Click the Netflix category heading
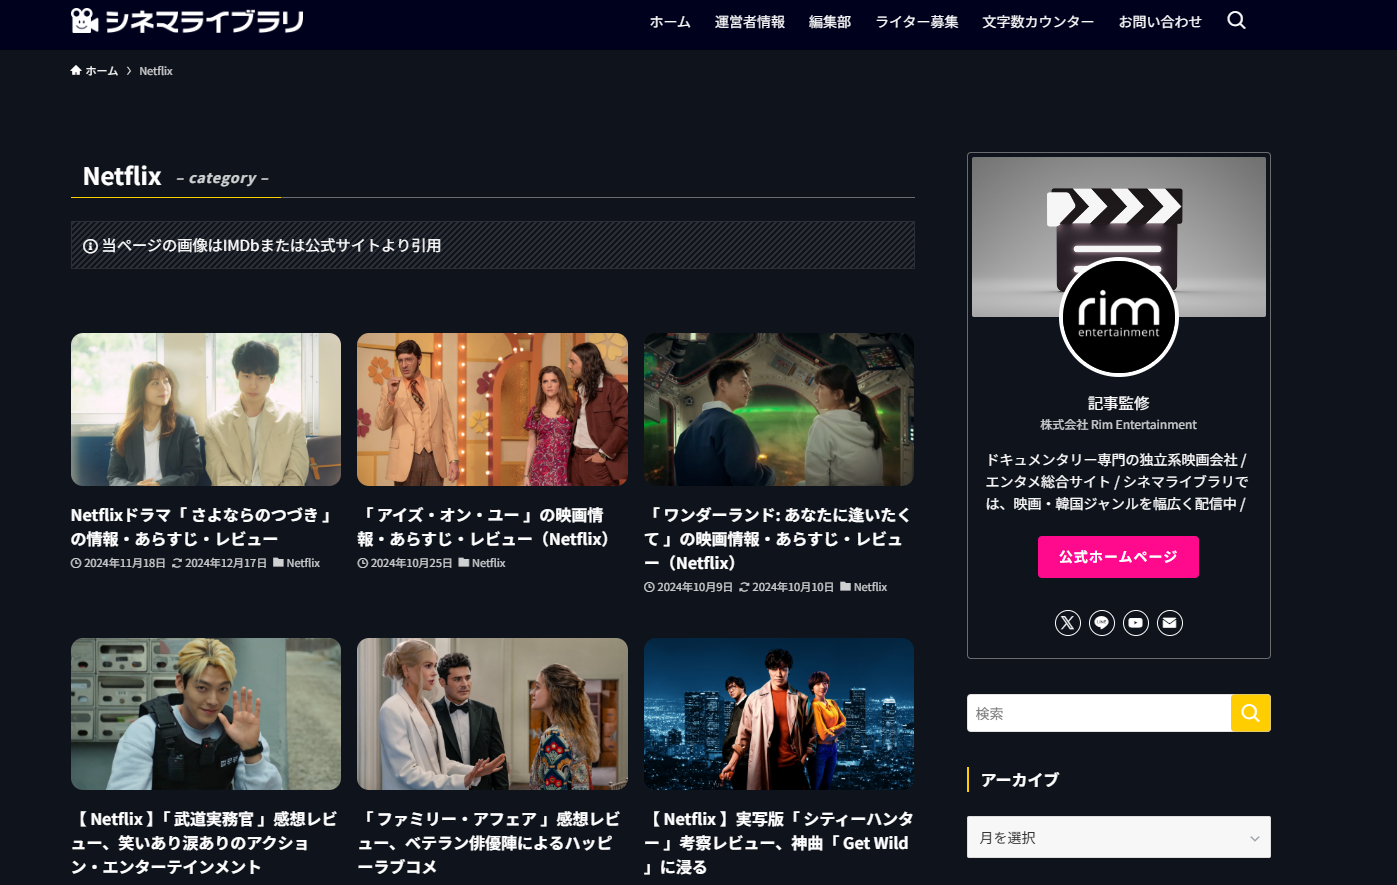The width and height of the screenshot is (1397, 885). [x=122, y=177]
